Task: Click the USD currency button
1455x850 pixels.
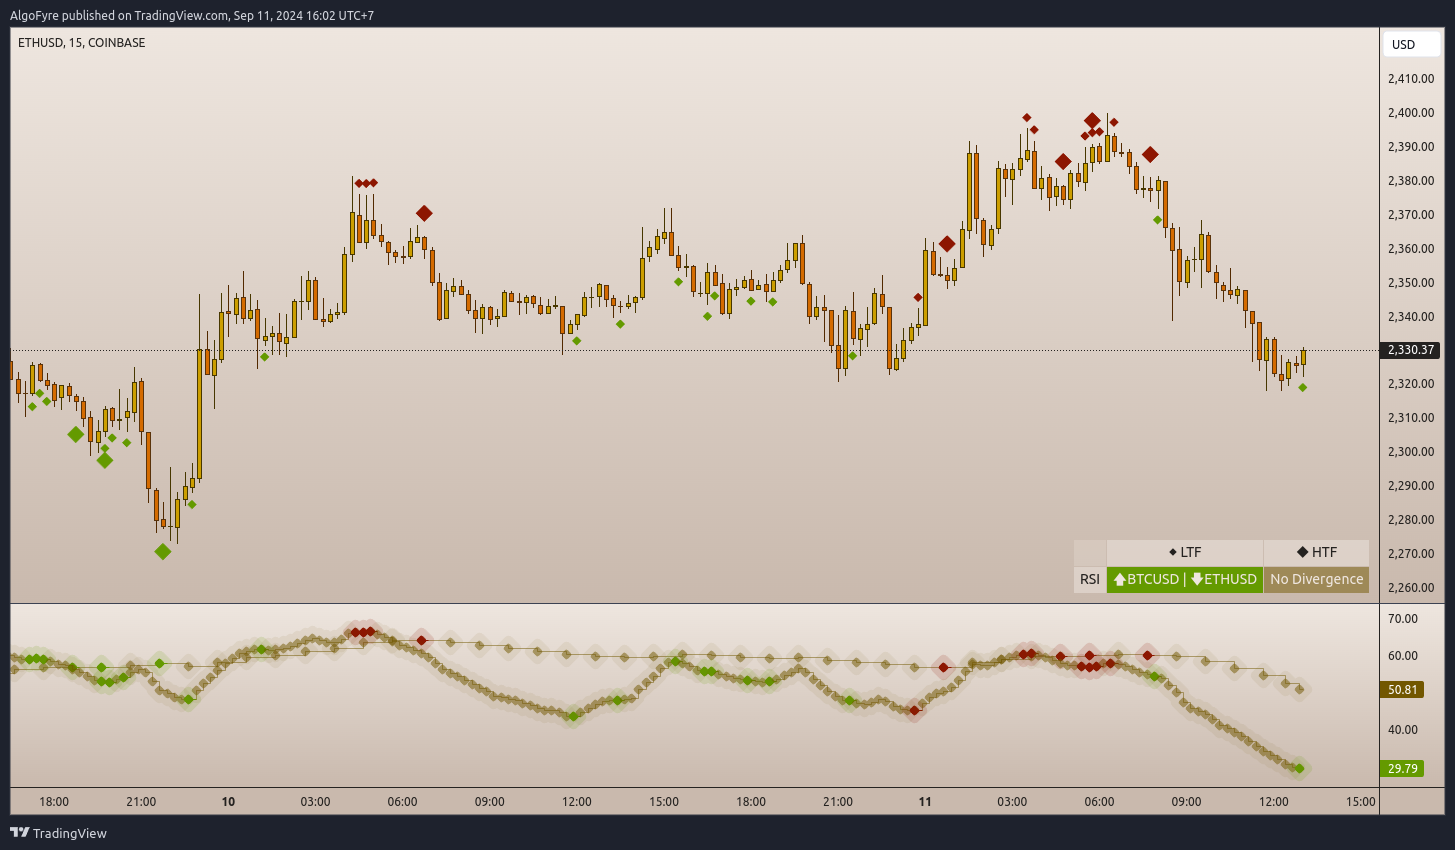Action: pyautogui.click(x=1411, y=44)
